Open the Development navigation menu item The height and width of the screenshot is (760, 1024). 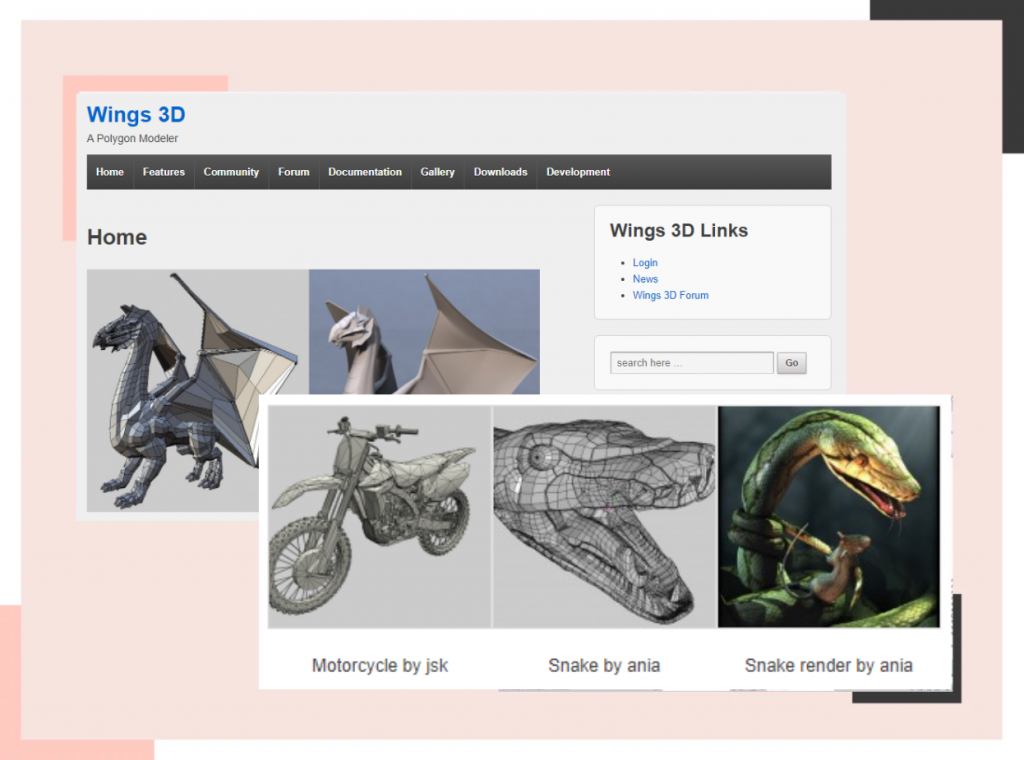577,172
